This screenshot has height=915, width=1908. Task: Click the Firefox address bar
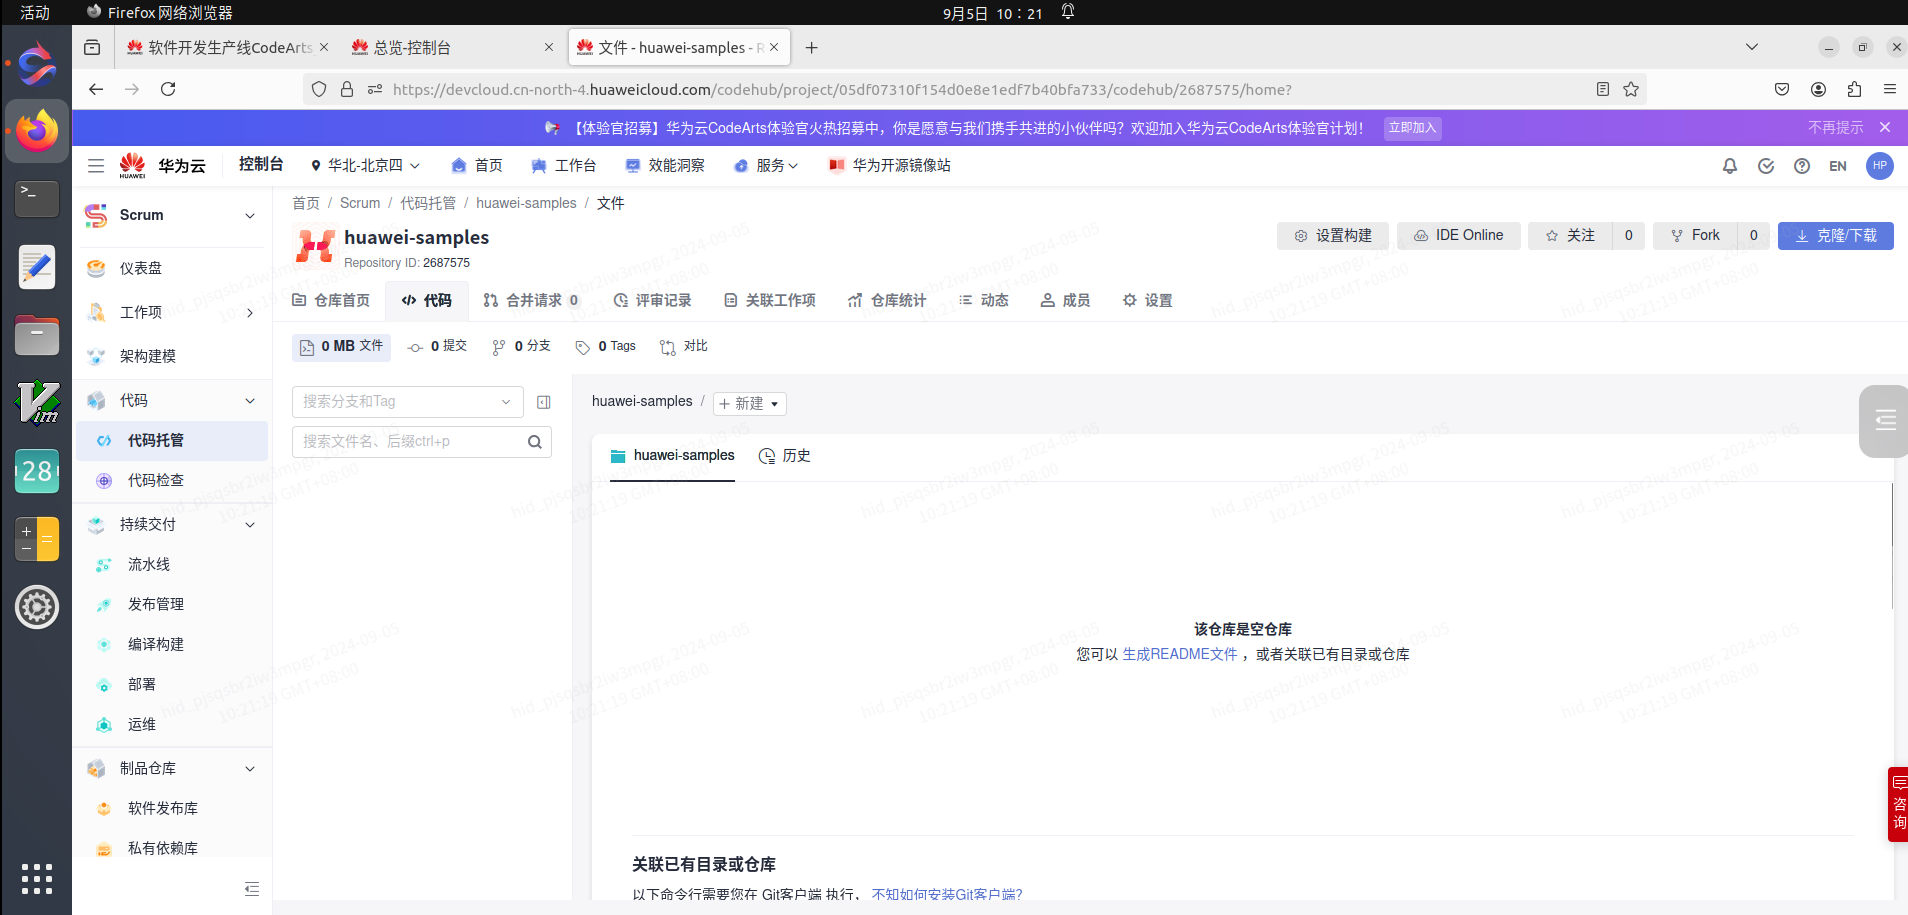(x=842, y=89)
